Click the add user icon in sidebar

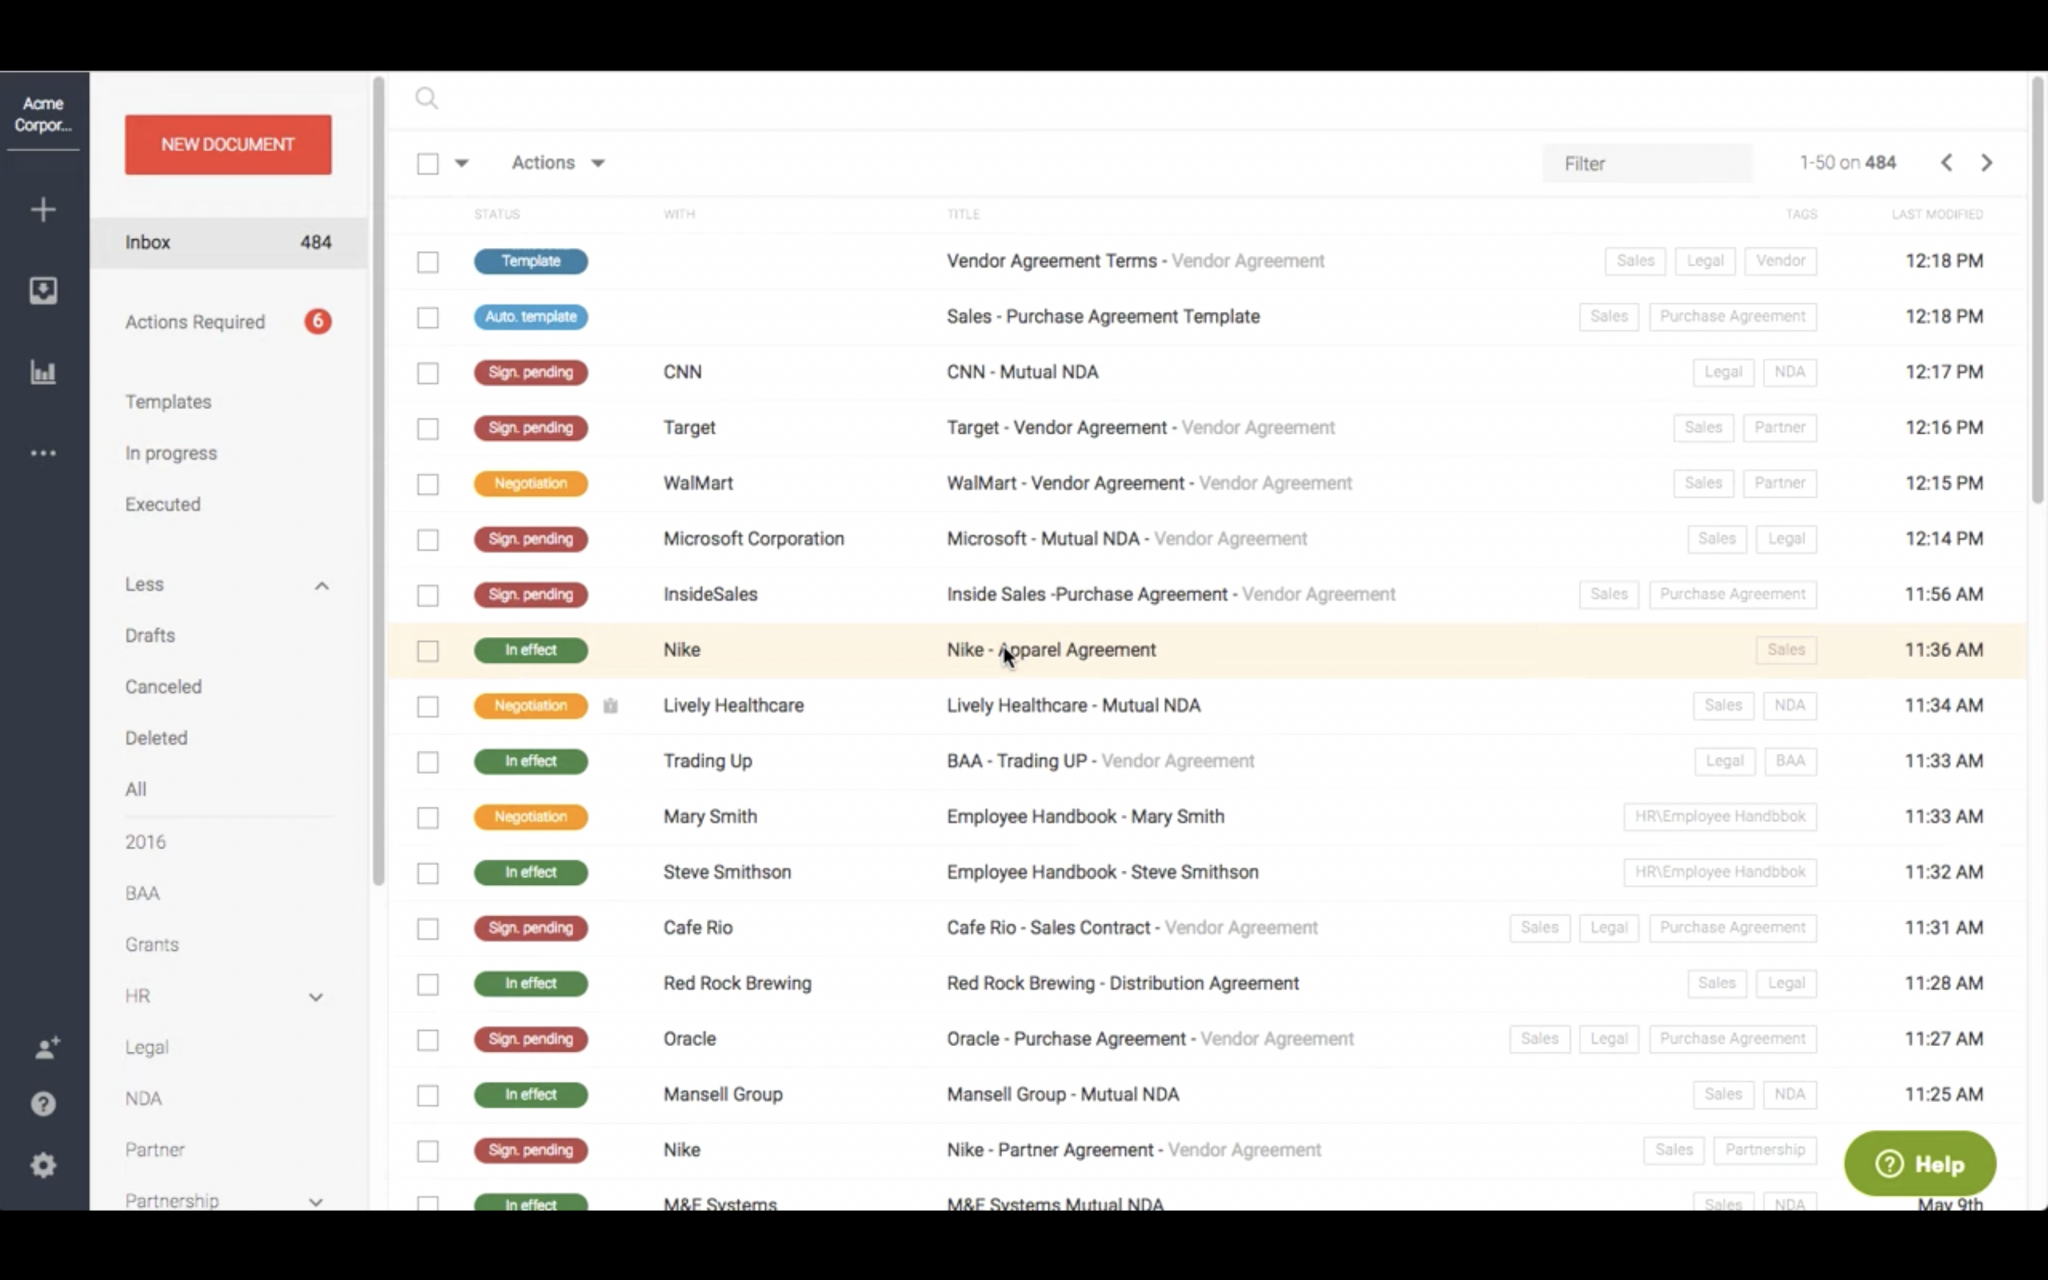46,1048
